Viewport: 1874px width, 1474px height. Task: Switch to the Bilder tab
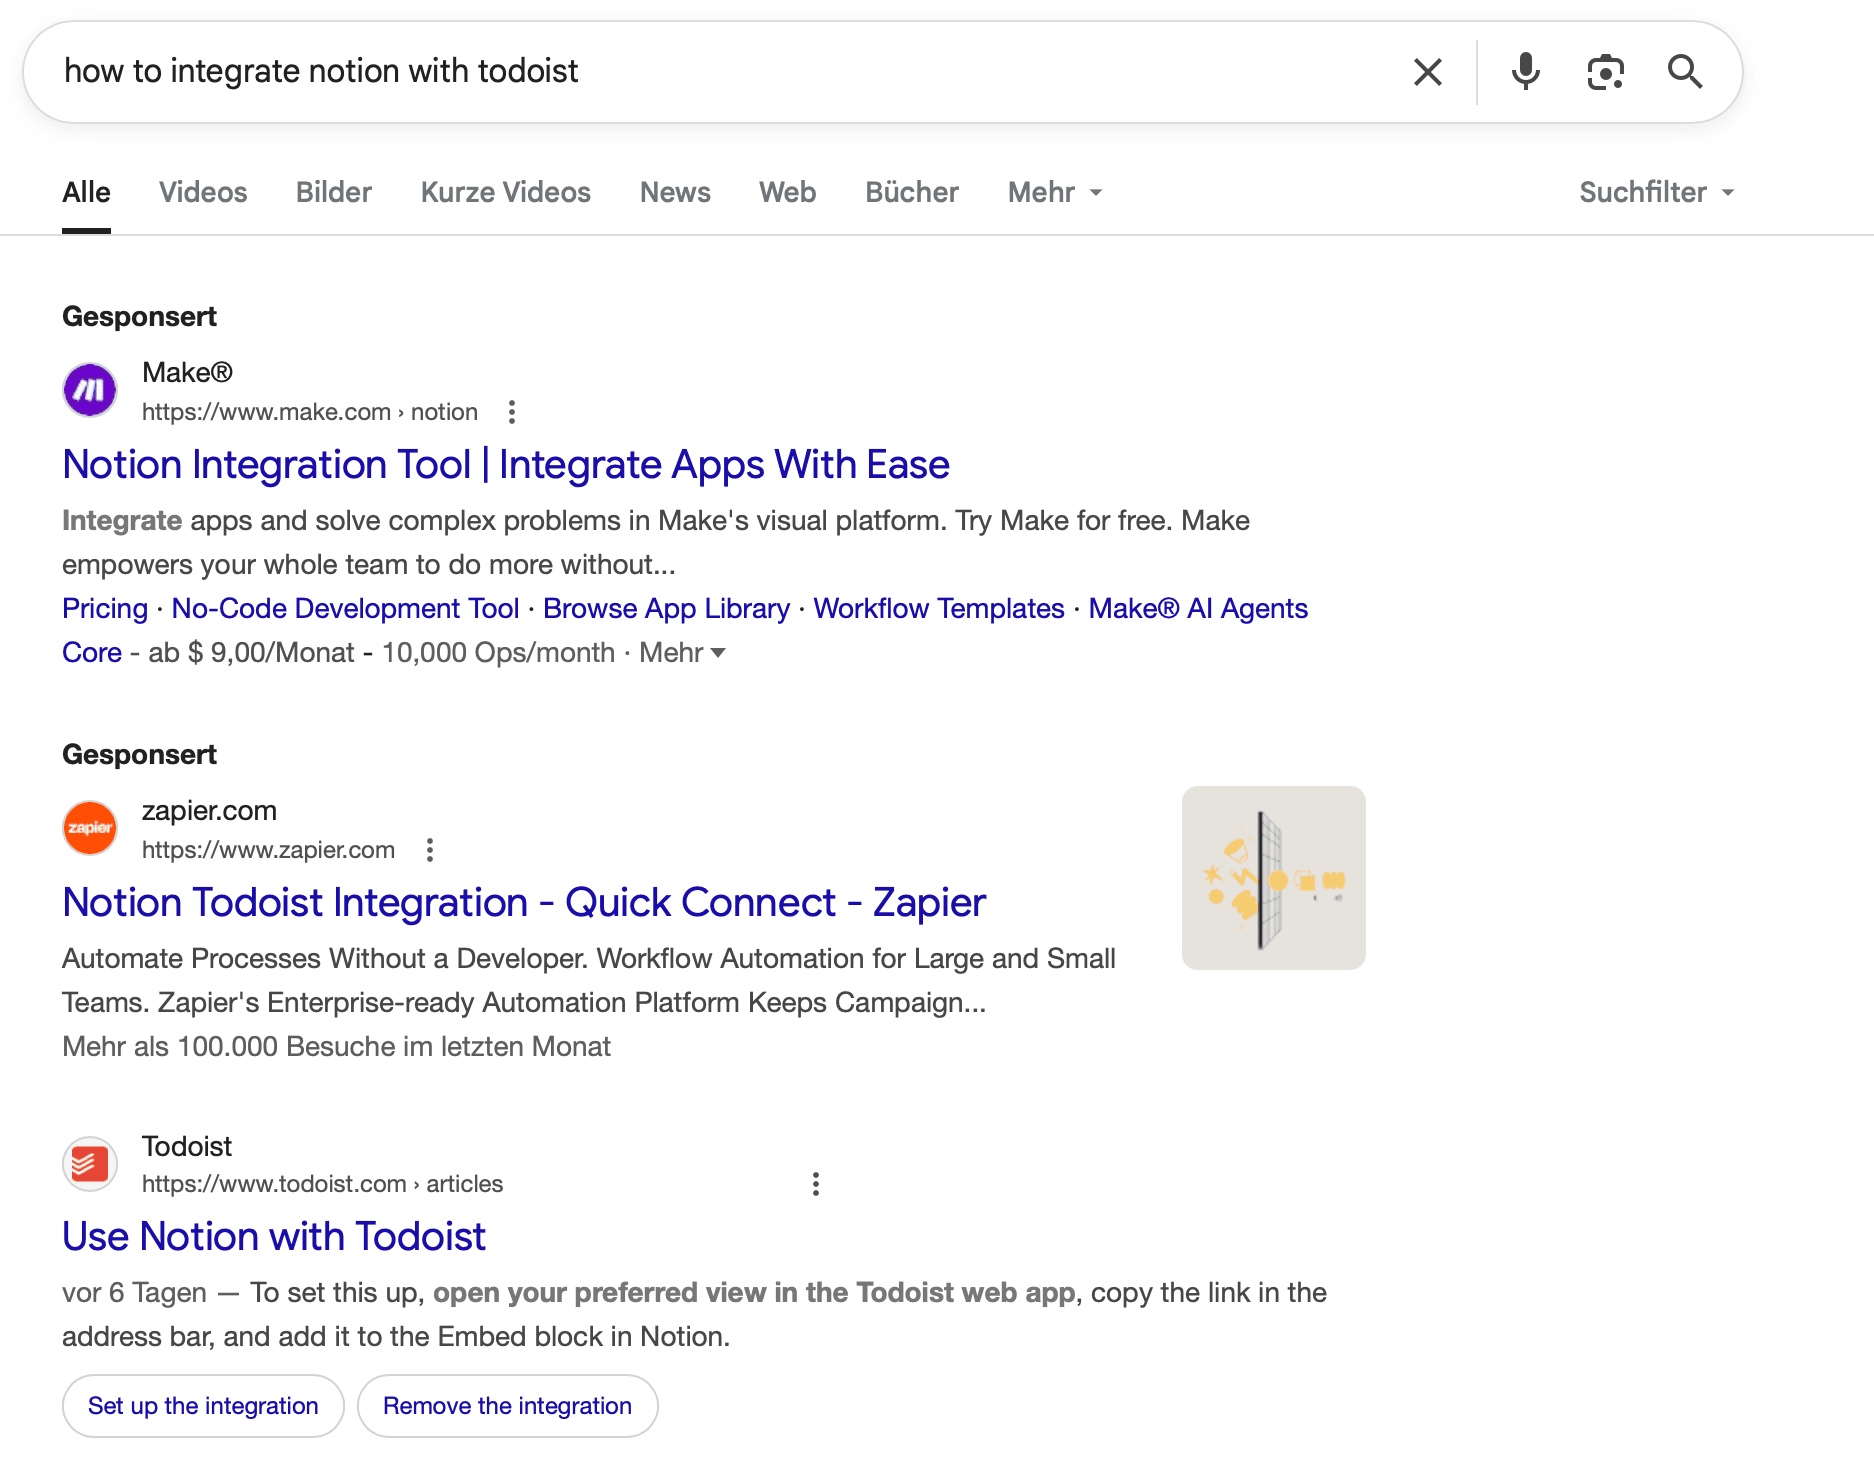(x=334, y=192)
